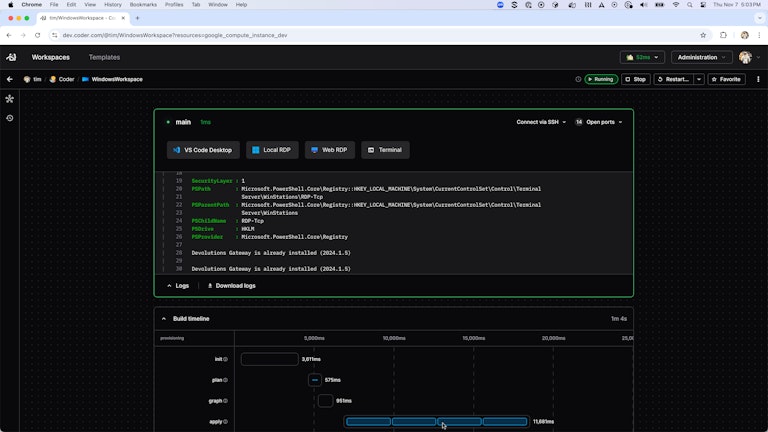
Task: Click the Local RDP button
Action: (x=271, y=150)
